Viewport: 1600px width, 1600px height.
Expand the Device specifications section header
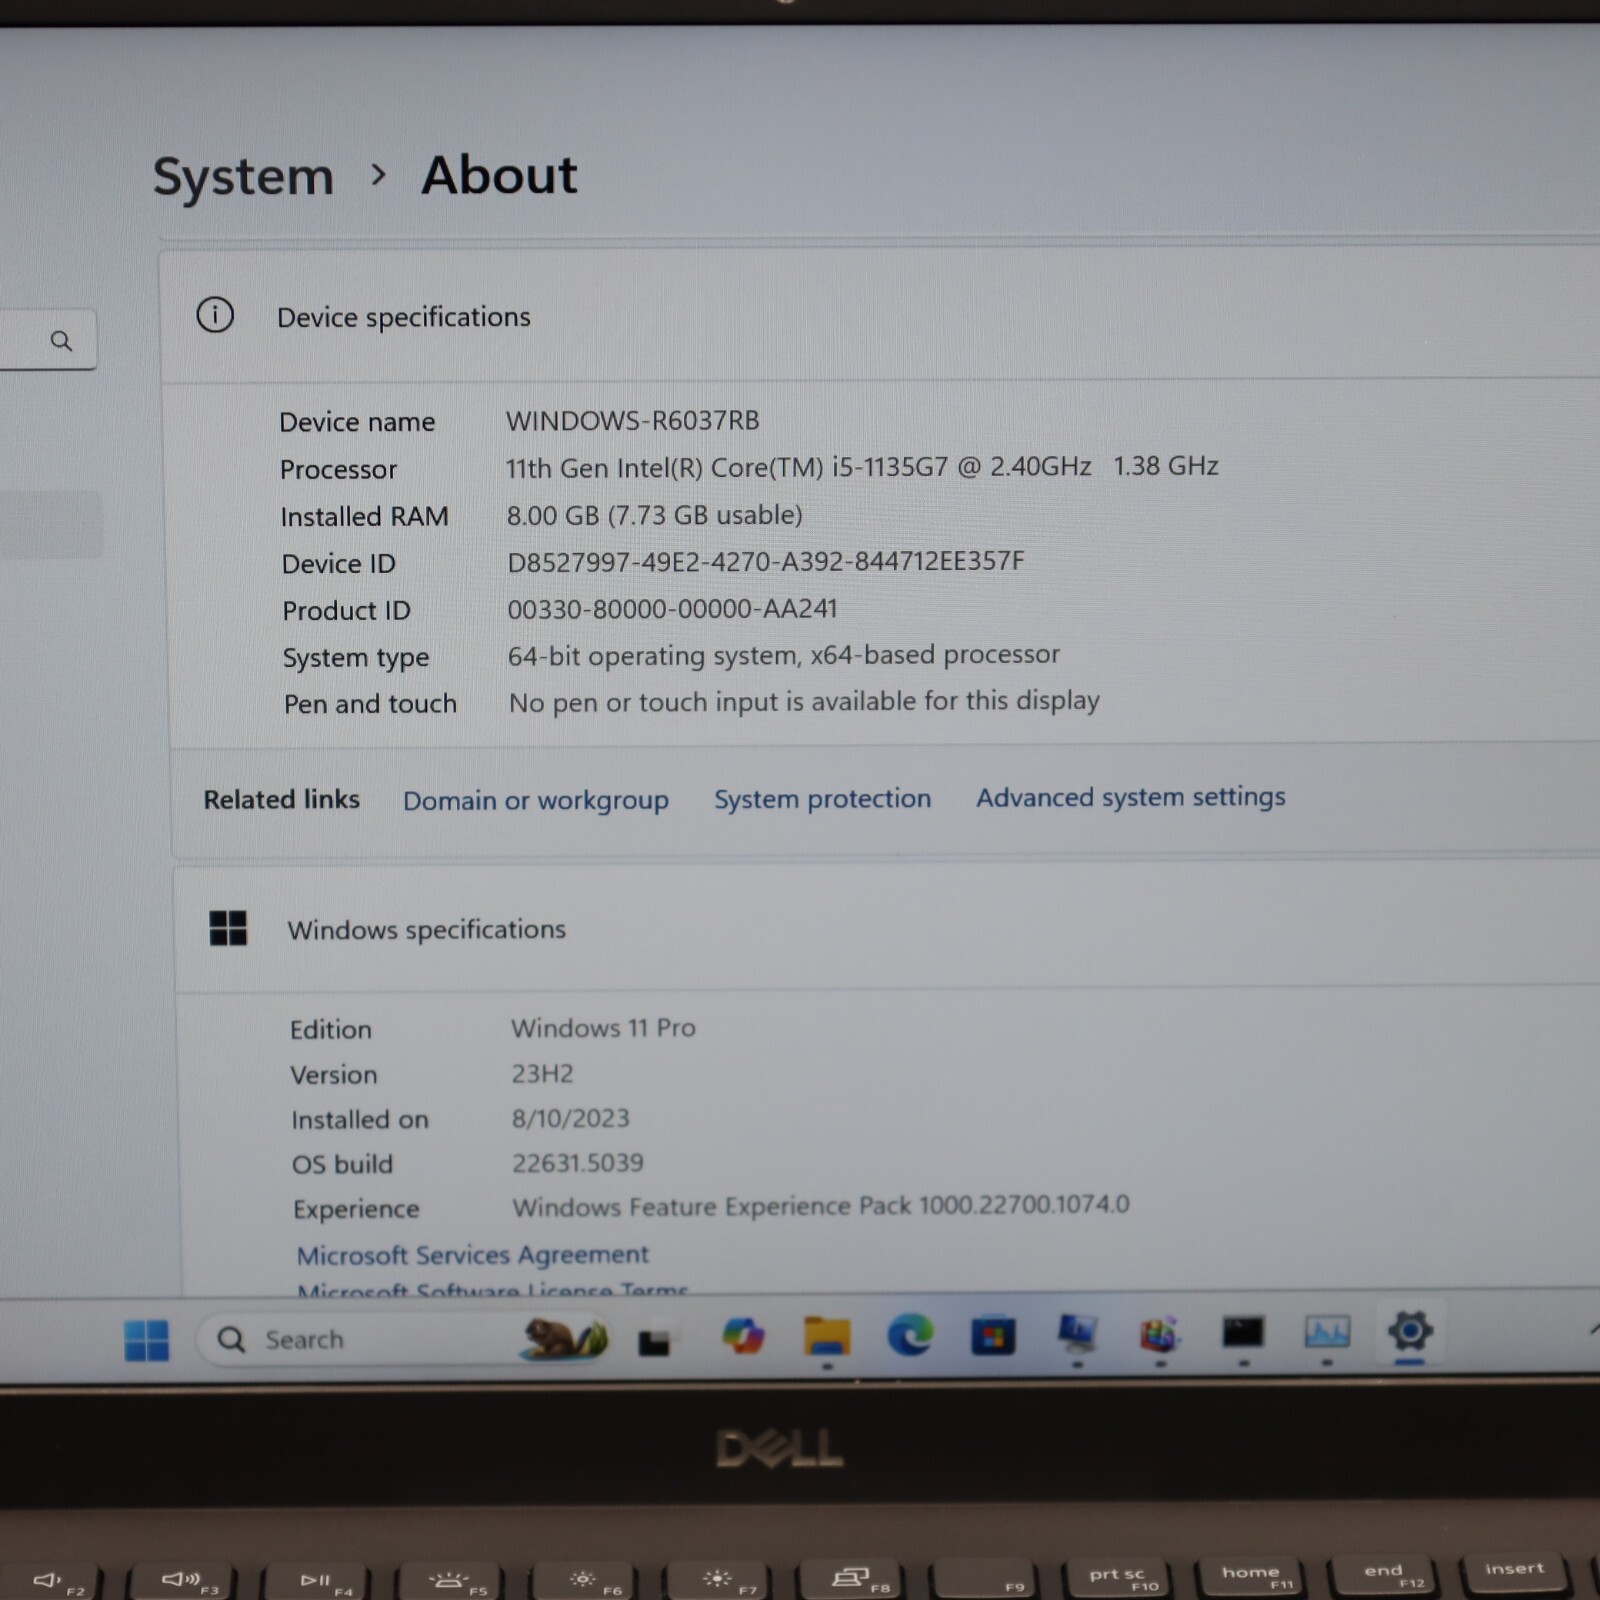coord(880,316)
